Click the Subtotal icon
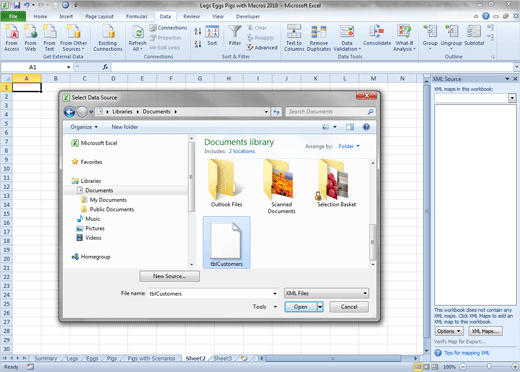The image size is (520, 372). (474, 36)
